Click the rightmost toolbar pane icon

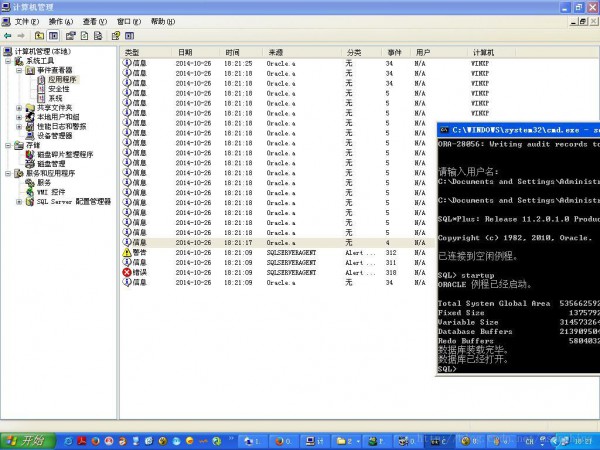click(129, 36)
